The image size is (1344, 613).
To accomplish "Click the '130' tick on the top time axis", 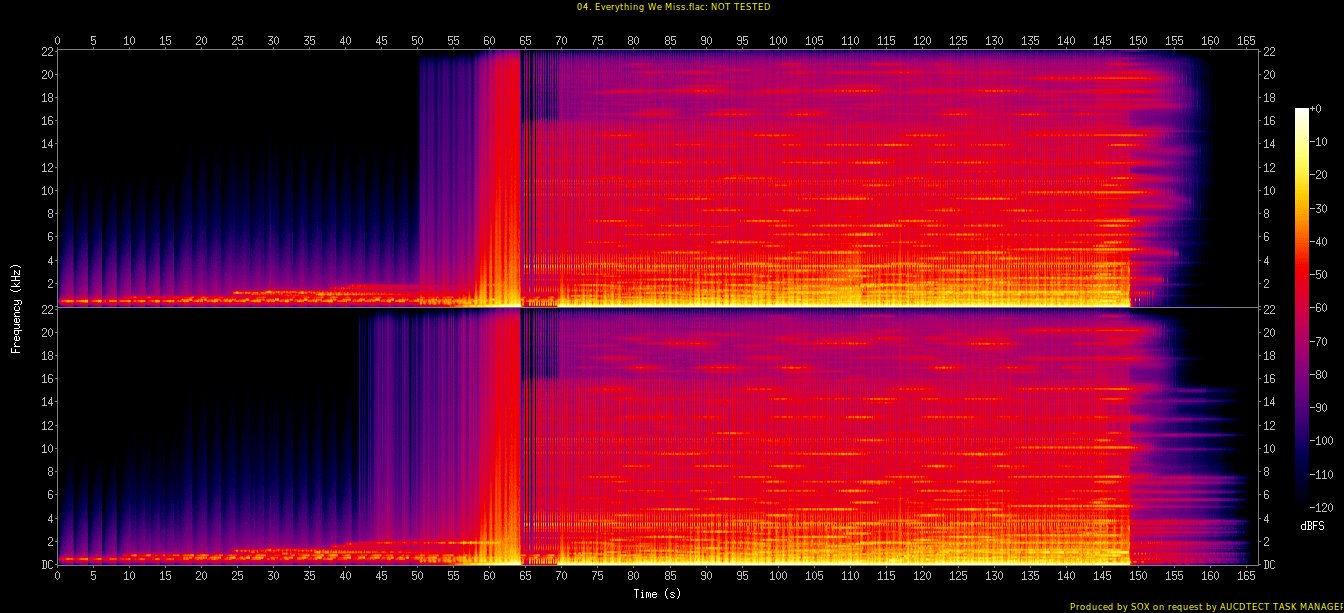I will pos(994,41).
